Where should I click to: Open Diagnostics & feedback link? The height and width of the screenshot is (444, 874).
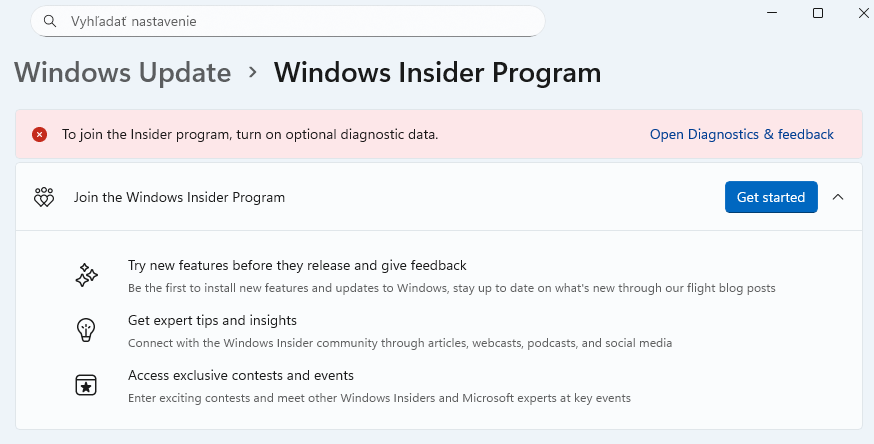point(741,134)
